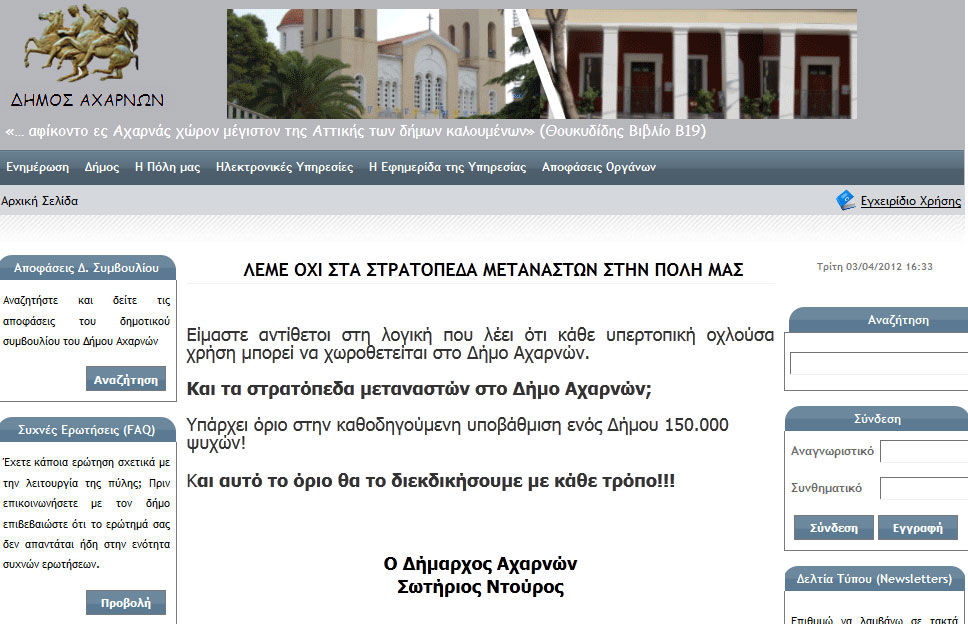
Task: Select the Η Πόλη μας menu
Action: click(x=167, y=167)
